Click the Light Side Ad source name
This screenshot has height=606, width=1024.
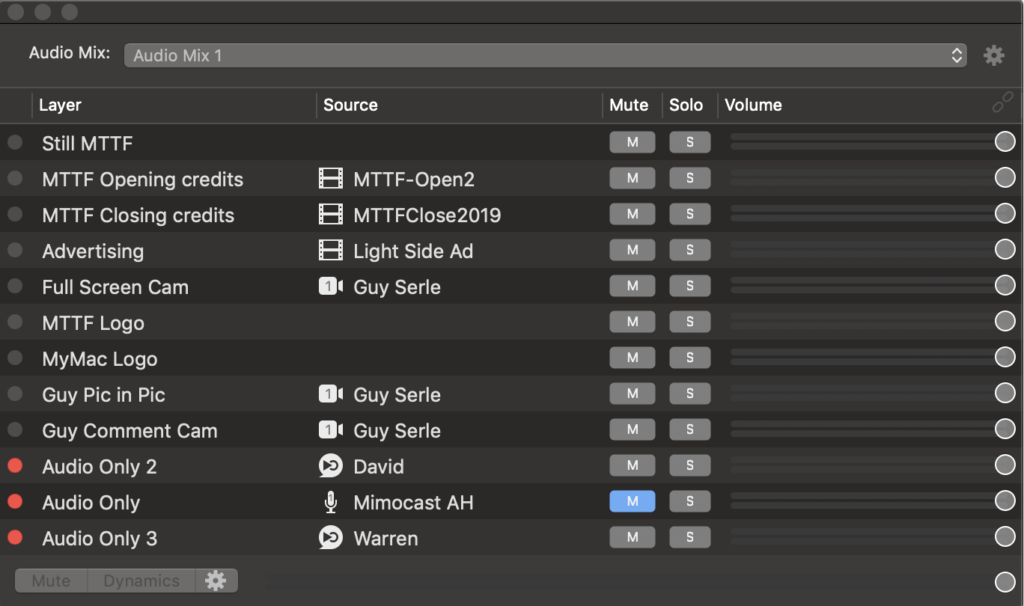413,251
